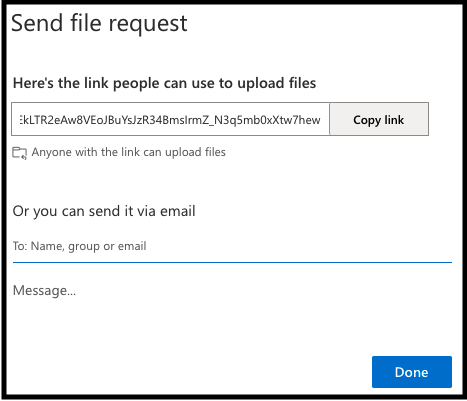Click the 'Or you can send it via email' label
The width and height of the screenshot is (467, 401).
[104, 211]
